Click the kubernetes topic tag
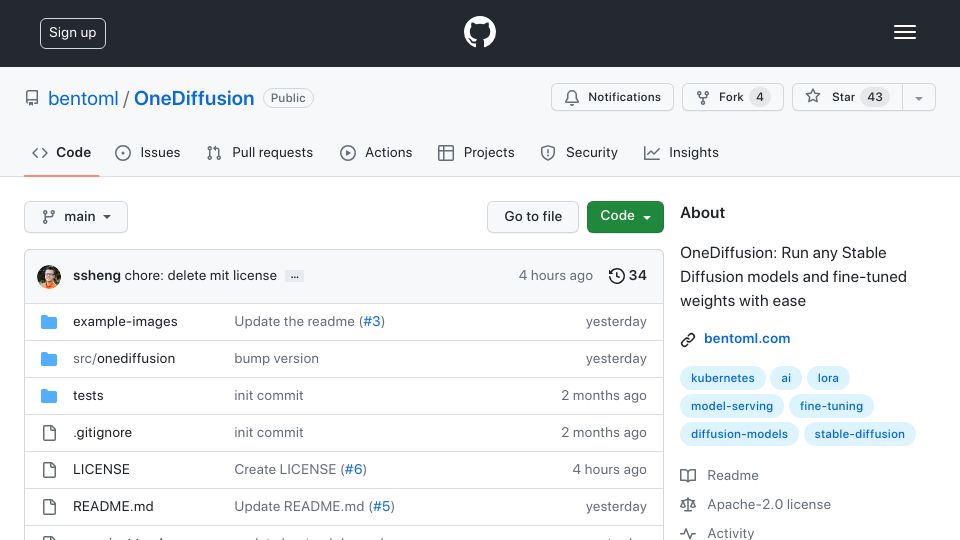 pyautogui.click(x=722, y=378)
